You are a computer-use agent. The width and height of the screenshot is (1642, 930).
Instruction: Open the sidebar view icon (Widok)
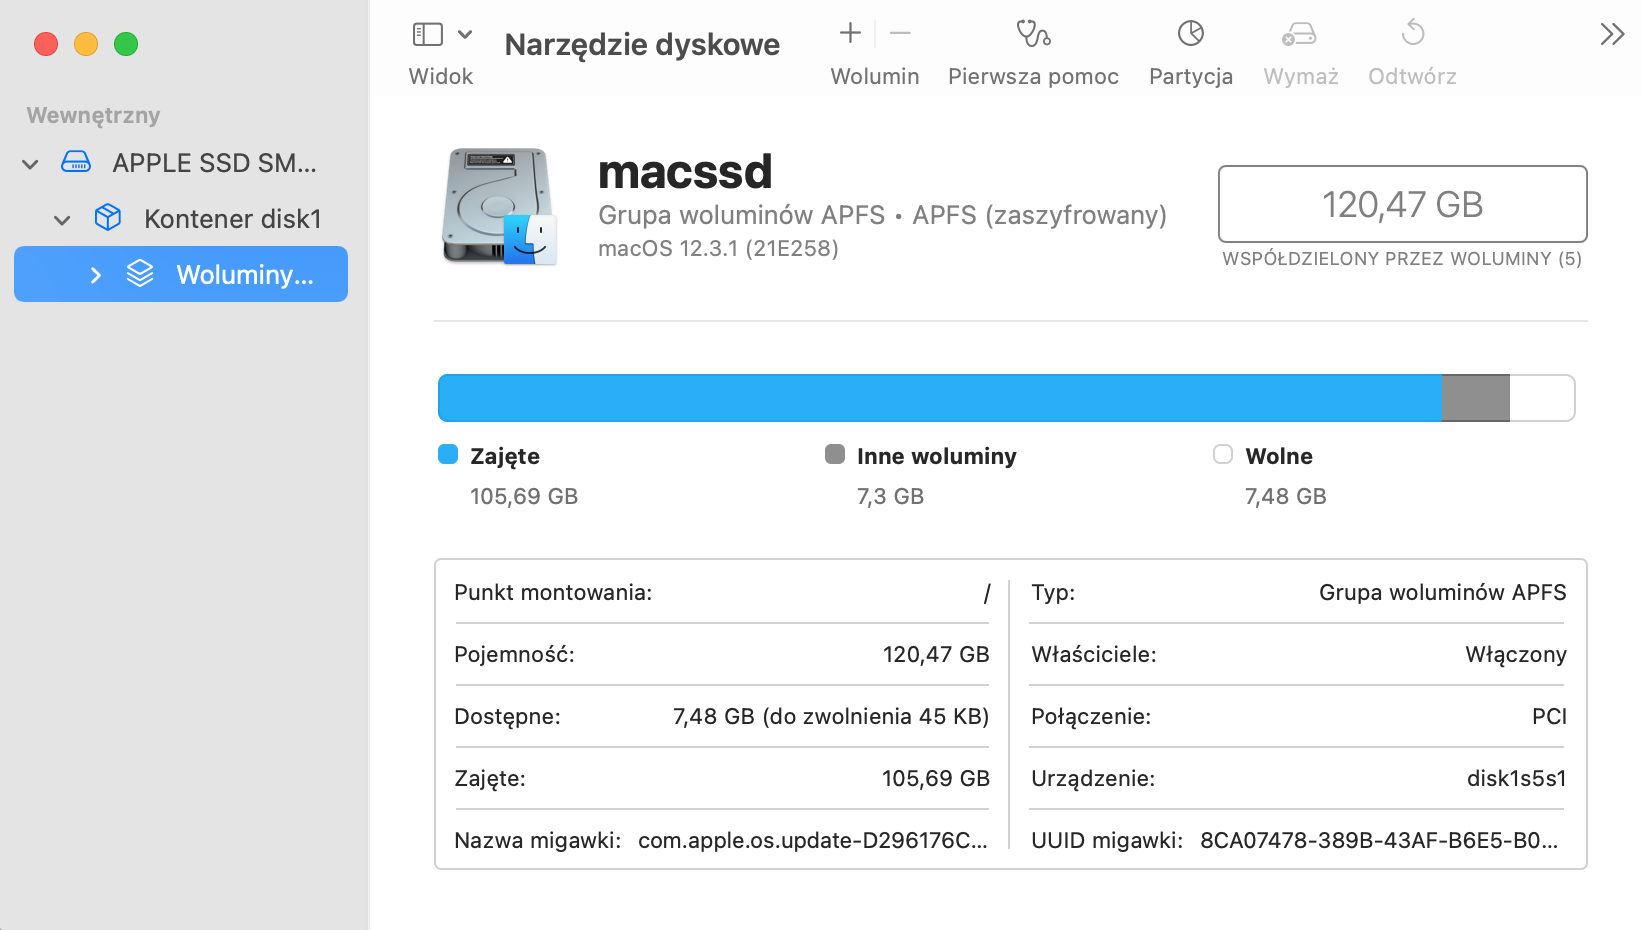click(427, 34)
